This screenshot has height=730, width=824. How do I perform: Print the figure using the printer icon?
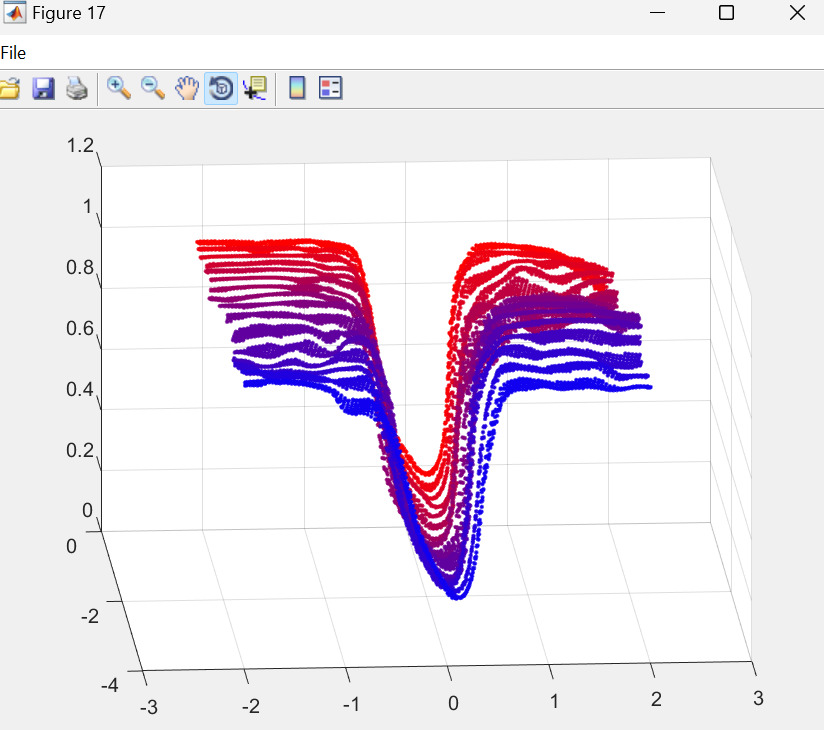click(76, 89)
